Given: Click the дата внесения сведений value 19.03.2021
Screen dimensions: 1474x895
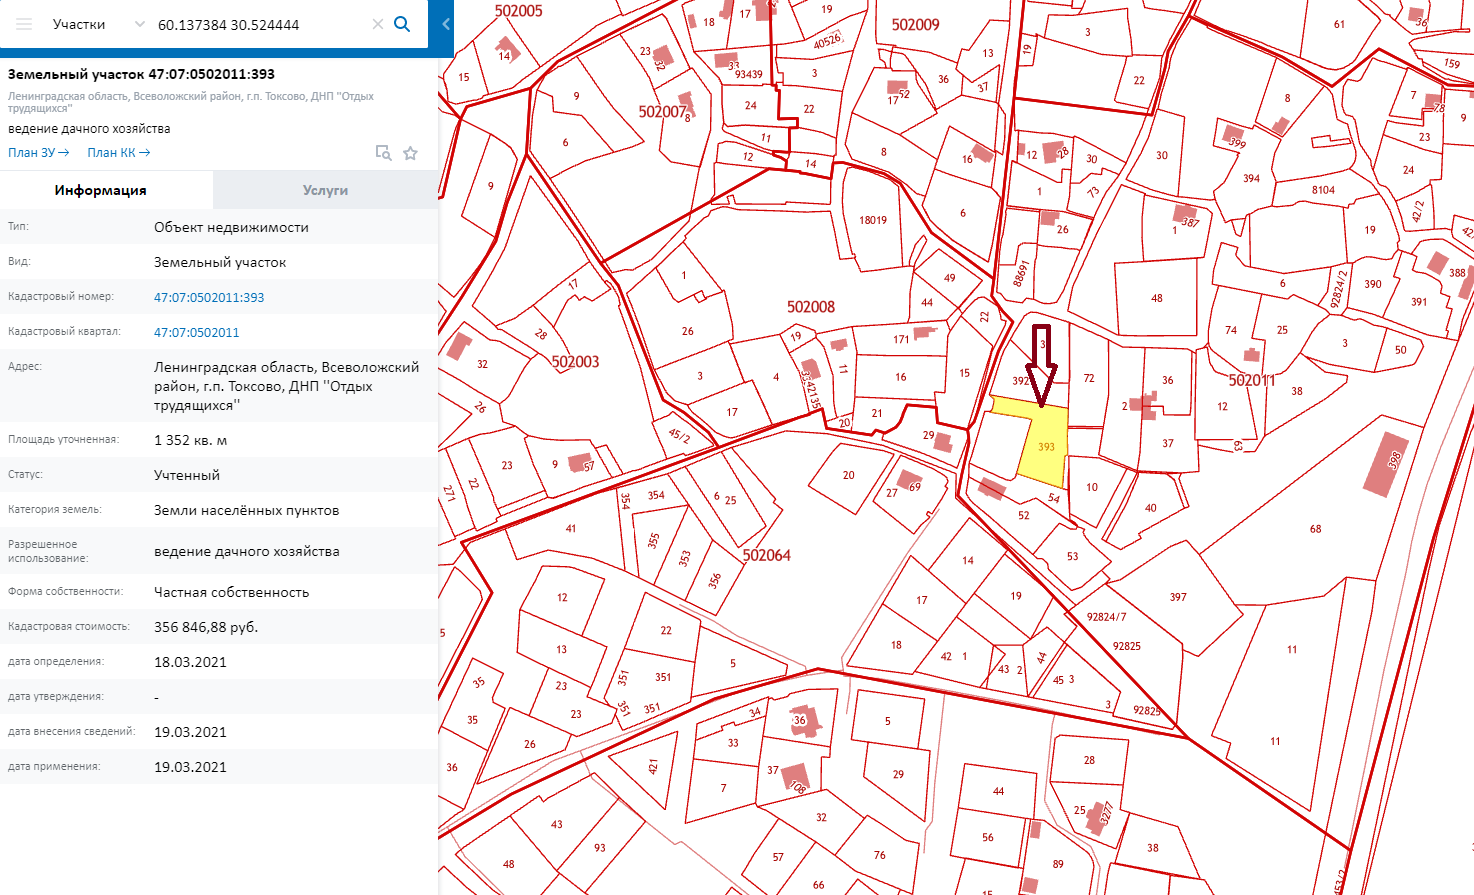Looking at the screenshot, I should coord(190,732).
